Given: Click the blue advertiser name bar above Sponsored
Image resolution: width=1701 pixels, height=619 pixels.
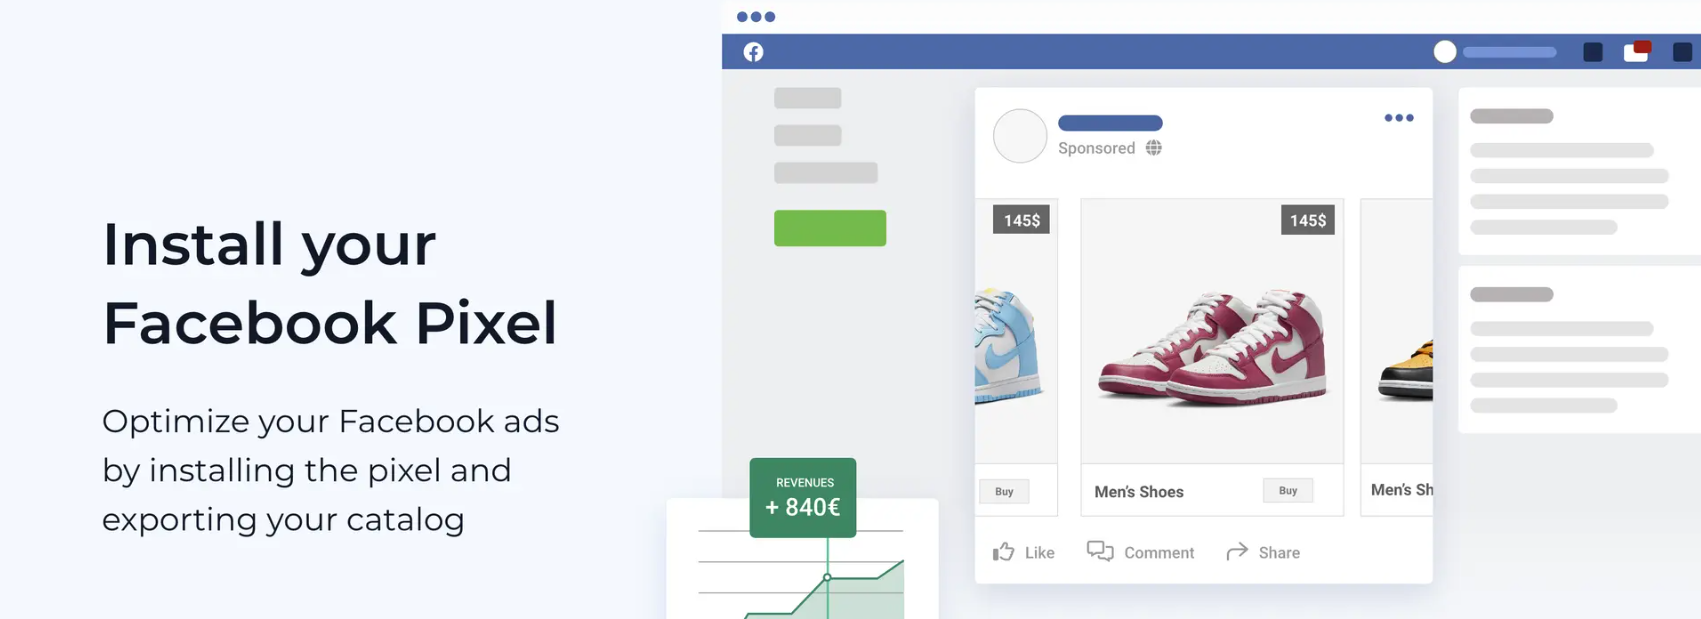Looking at the screenshot, I should [1110, 123].
